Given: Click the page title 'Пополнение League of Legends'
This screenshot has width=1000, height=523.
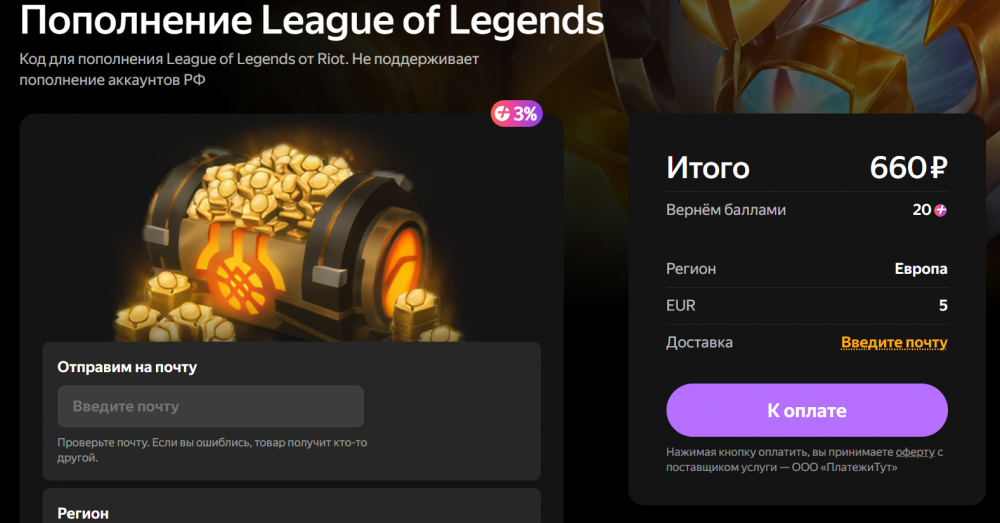Looking at the screenshot, I should tap(312, 19).
